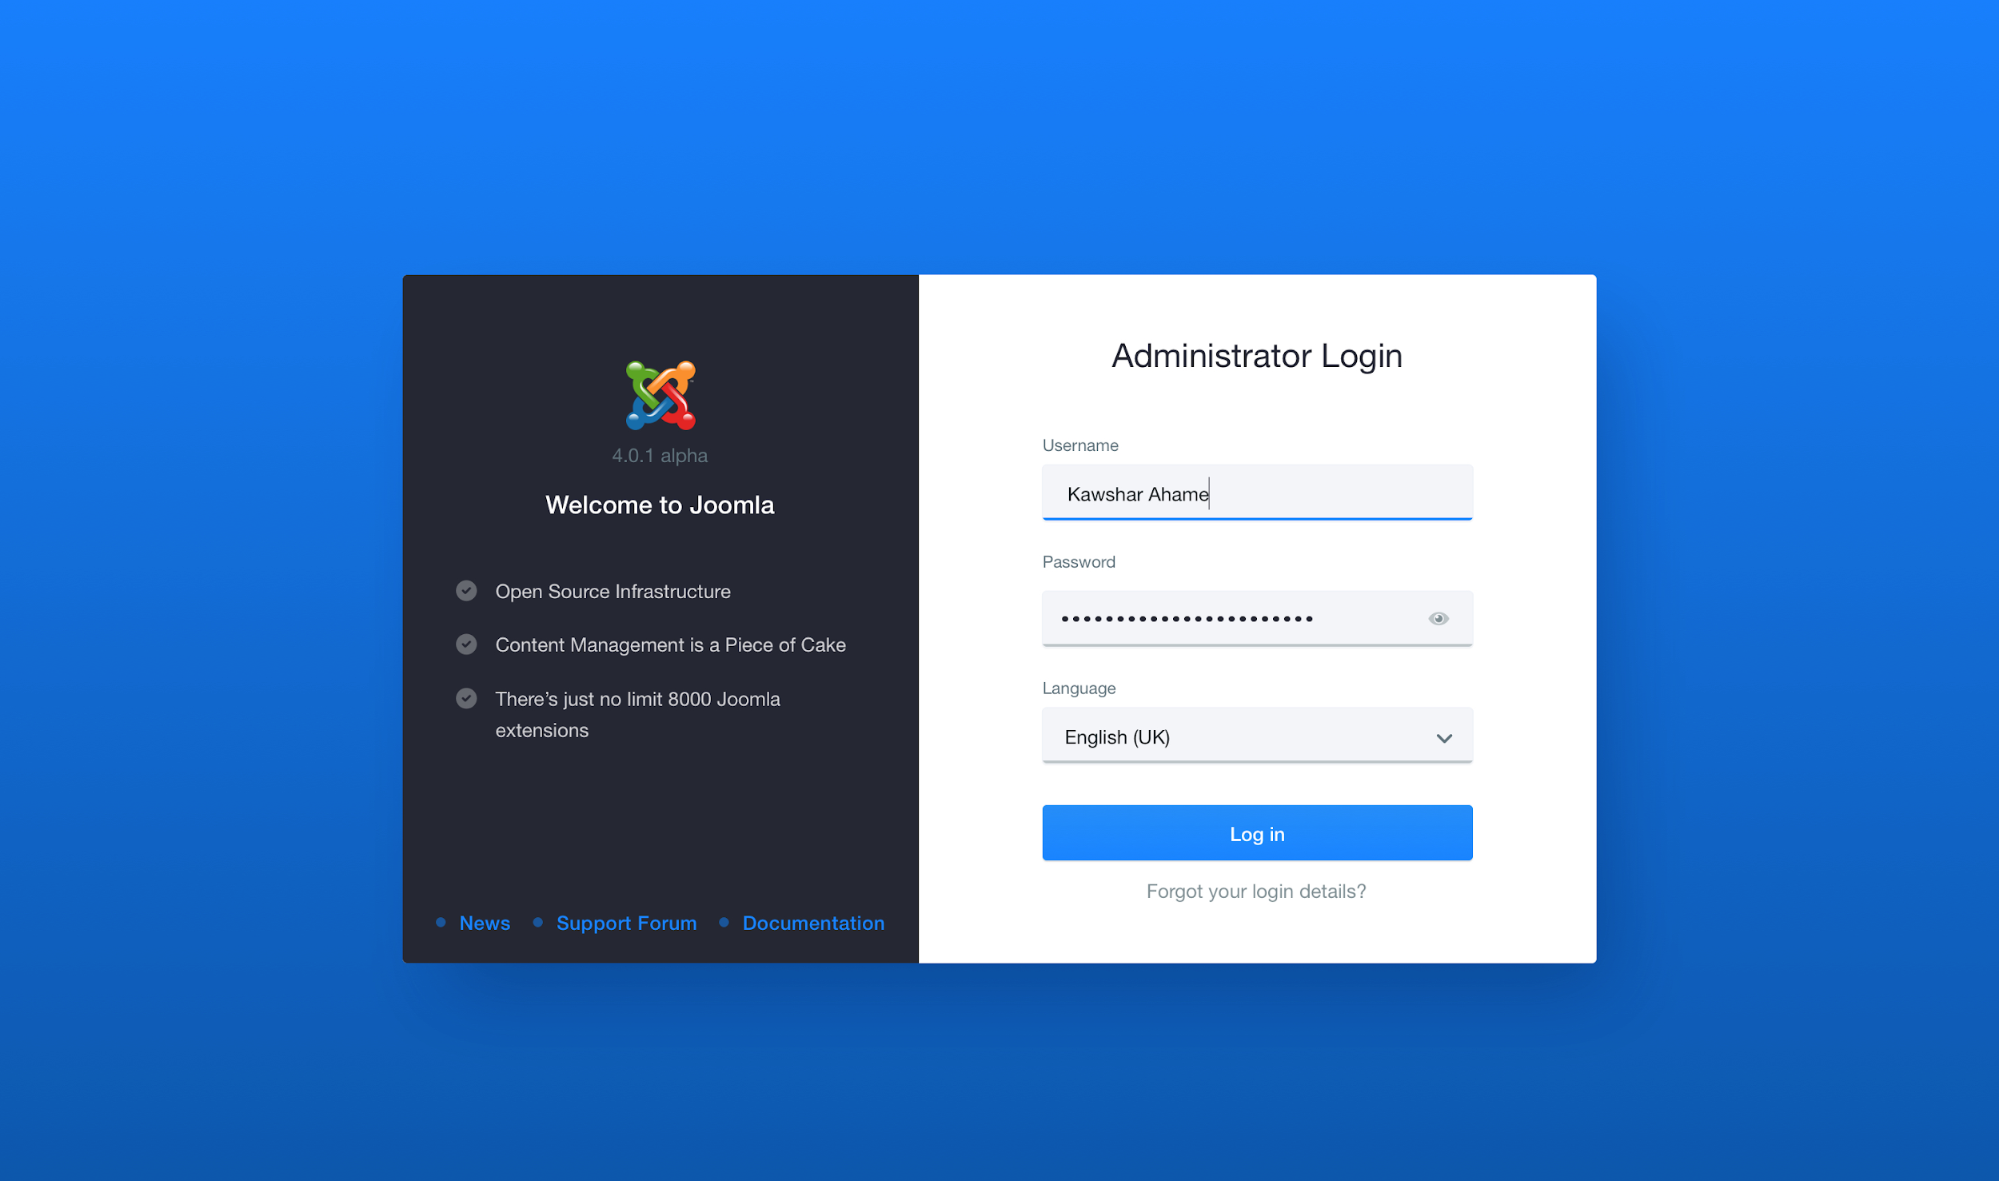Image resolution: width=1999 pixels, height=1182 pixels.
Task: Click the Log in button
Action: tap(1257, 833)
